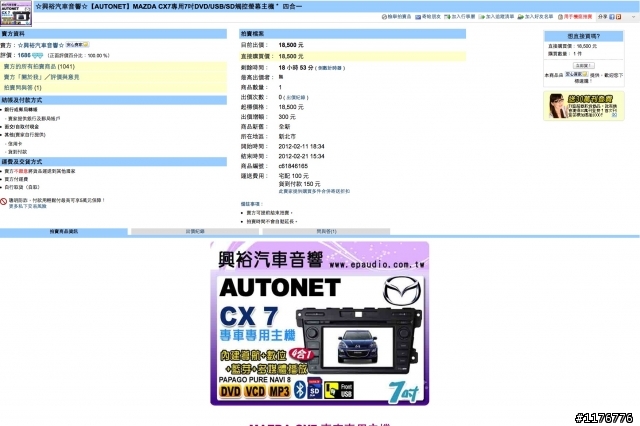This screenshot has height=426, width=640.
Task: Click the red prohibited warning icon
Action: [x=4, y=201]
